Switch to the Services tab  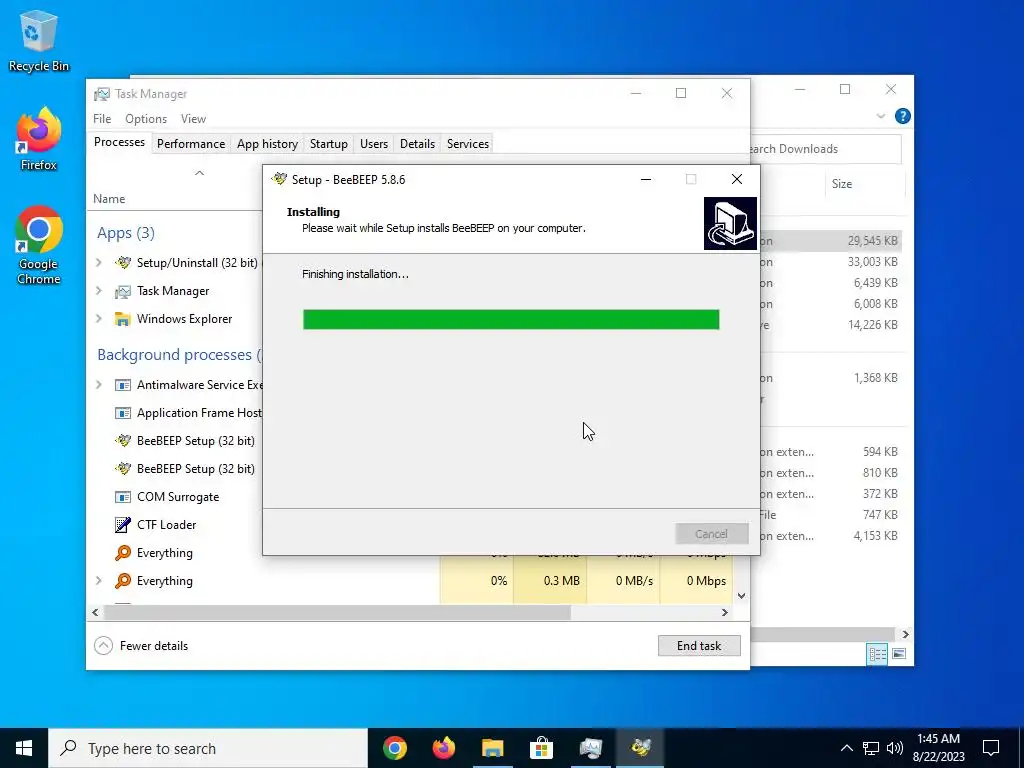pos(468,144)
